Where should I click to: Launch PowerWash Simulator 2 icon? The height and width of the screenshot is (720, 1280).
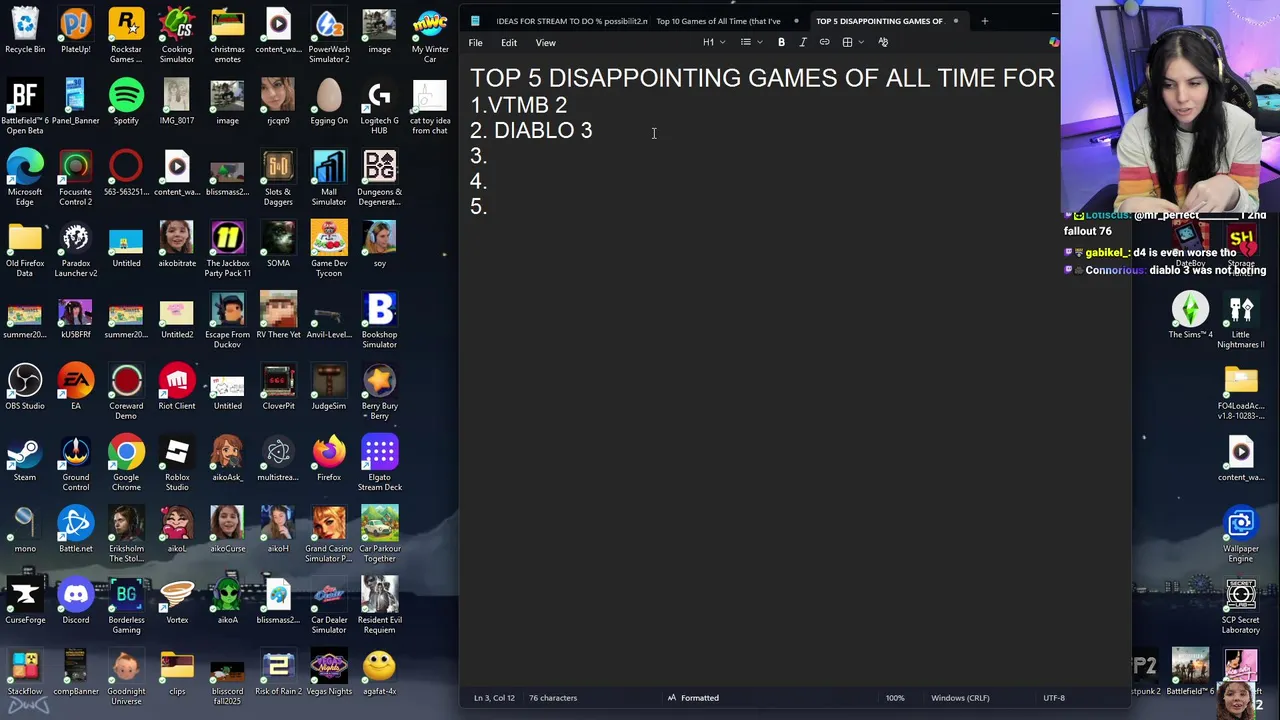coord(329,36)
